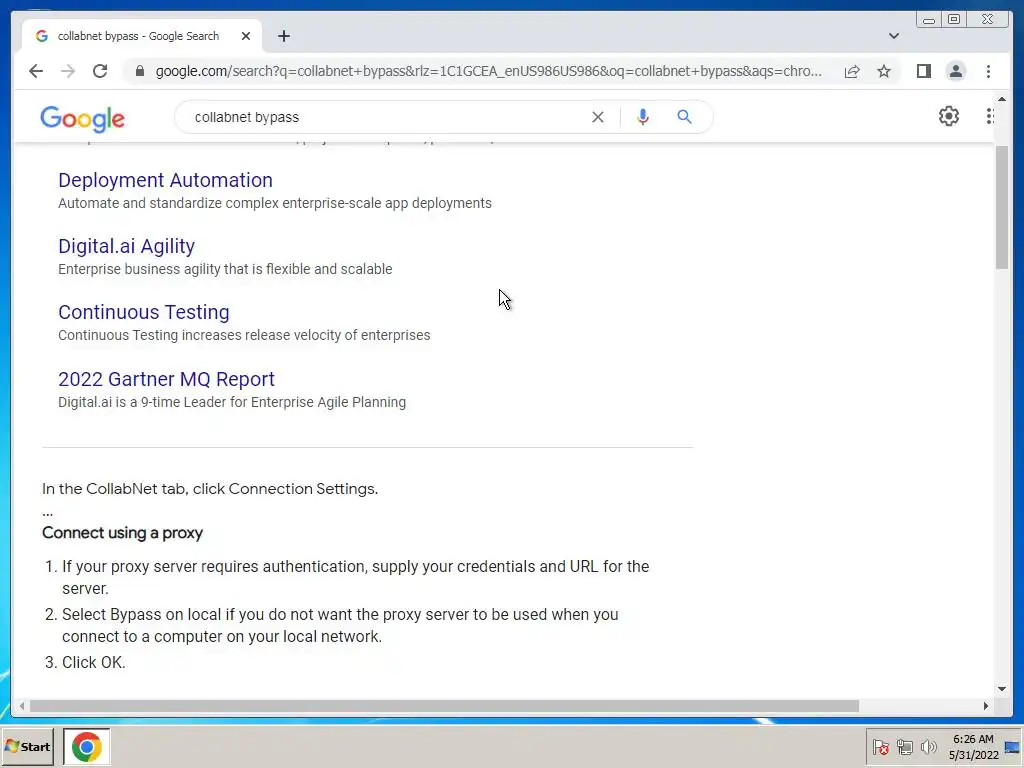This screenshot has height=768, width=1024.
Task: Close the collabnet bypass tab
Action: click(246, 36)
